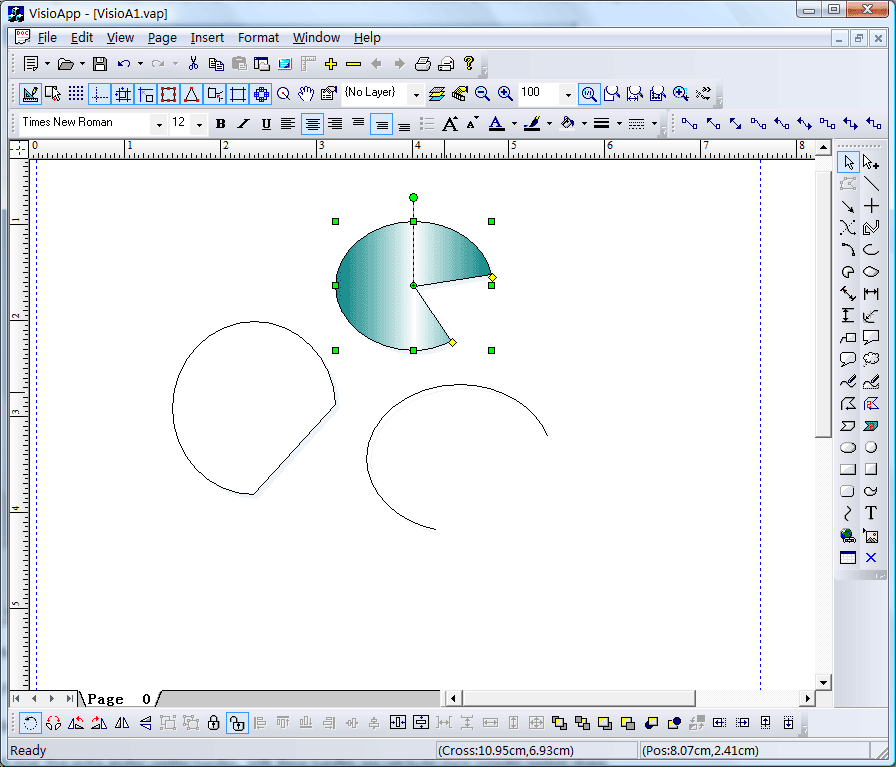This screenshot has width=896, height=767.
Task: Toggle the design mode pencil button
Action: pyautogui.click(x=30, y=94)
